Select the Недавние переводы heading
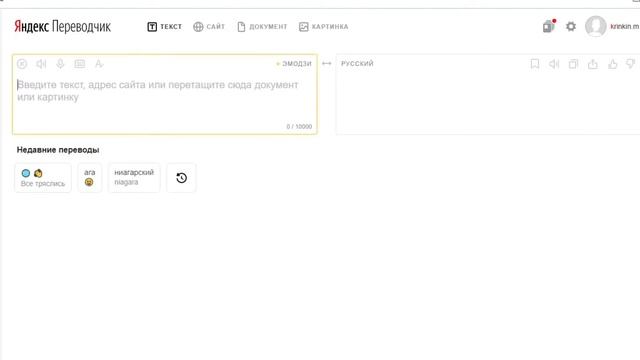The width and height of the screenshot is (640, 360). point(58,150)
